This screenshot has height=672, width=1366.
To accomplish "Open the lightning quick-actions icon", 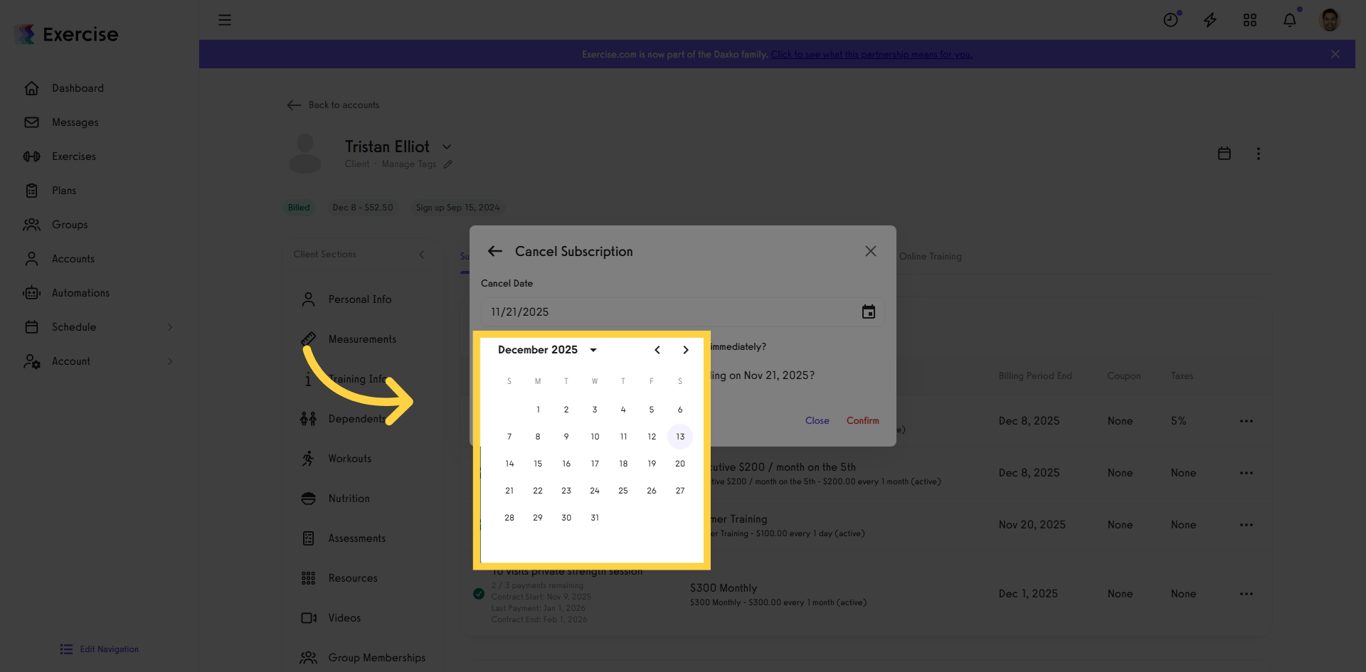I will (x=1210, y=19).
